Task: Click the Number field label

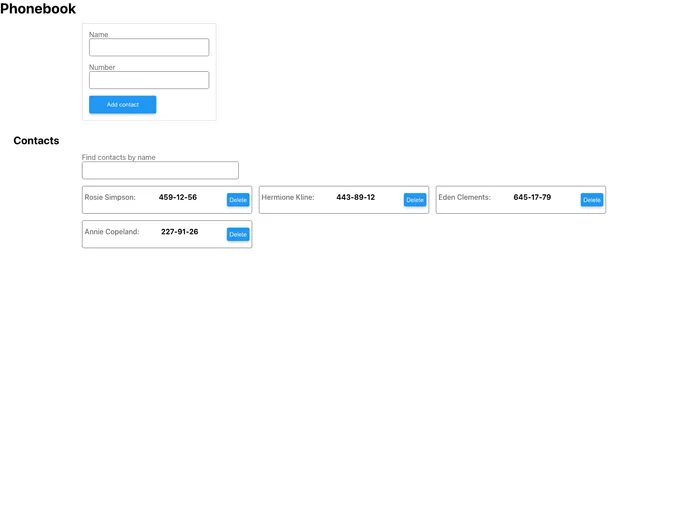Action: click(102, 67)
